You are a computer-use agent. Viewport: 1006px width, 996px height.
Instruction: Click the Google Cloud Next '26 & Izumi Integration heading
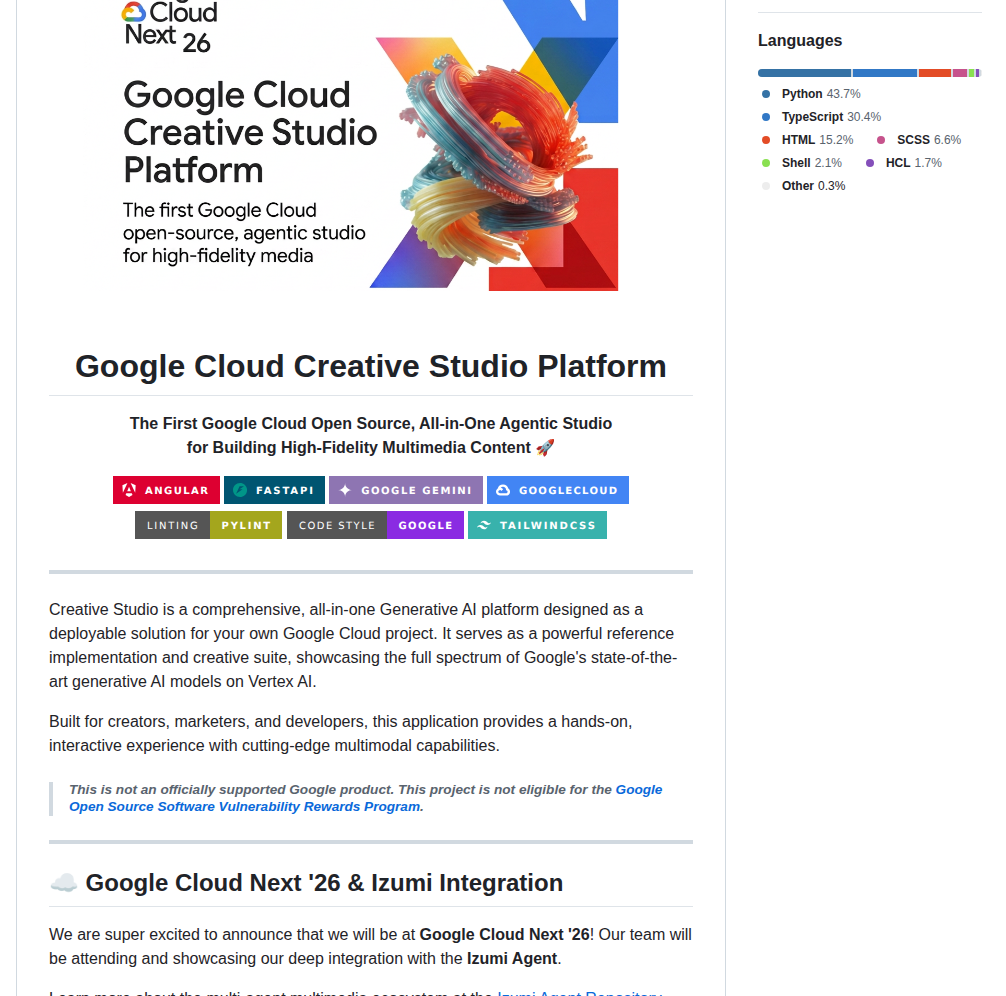324,883
